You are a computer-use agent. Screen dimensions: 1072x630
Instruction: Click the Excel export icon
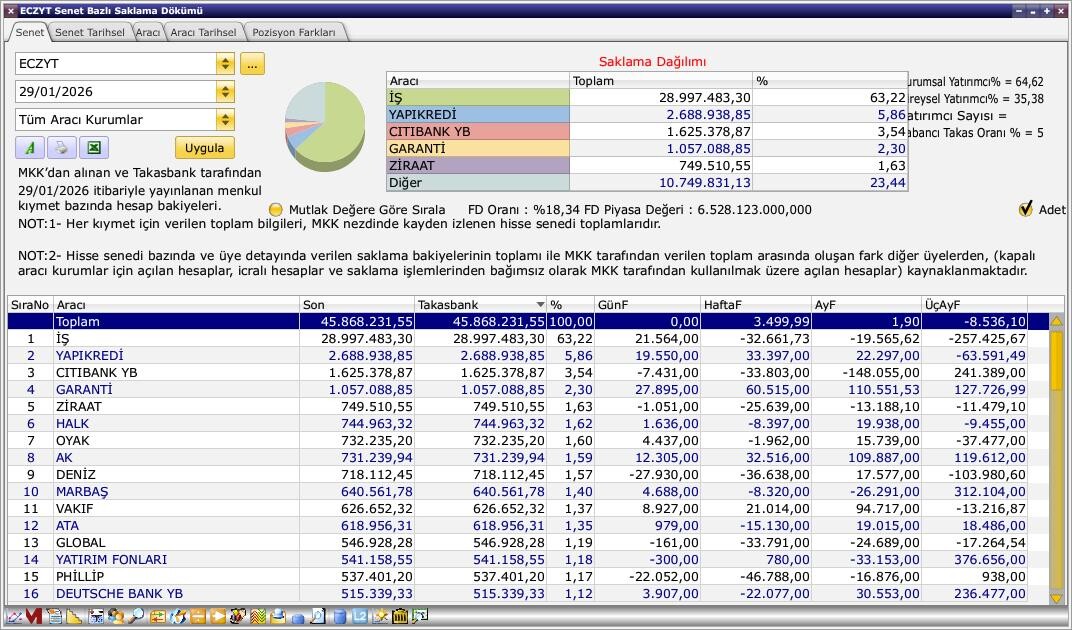pyautogui.click(x=93, y=148)
